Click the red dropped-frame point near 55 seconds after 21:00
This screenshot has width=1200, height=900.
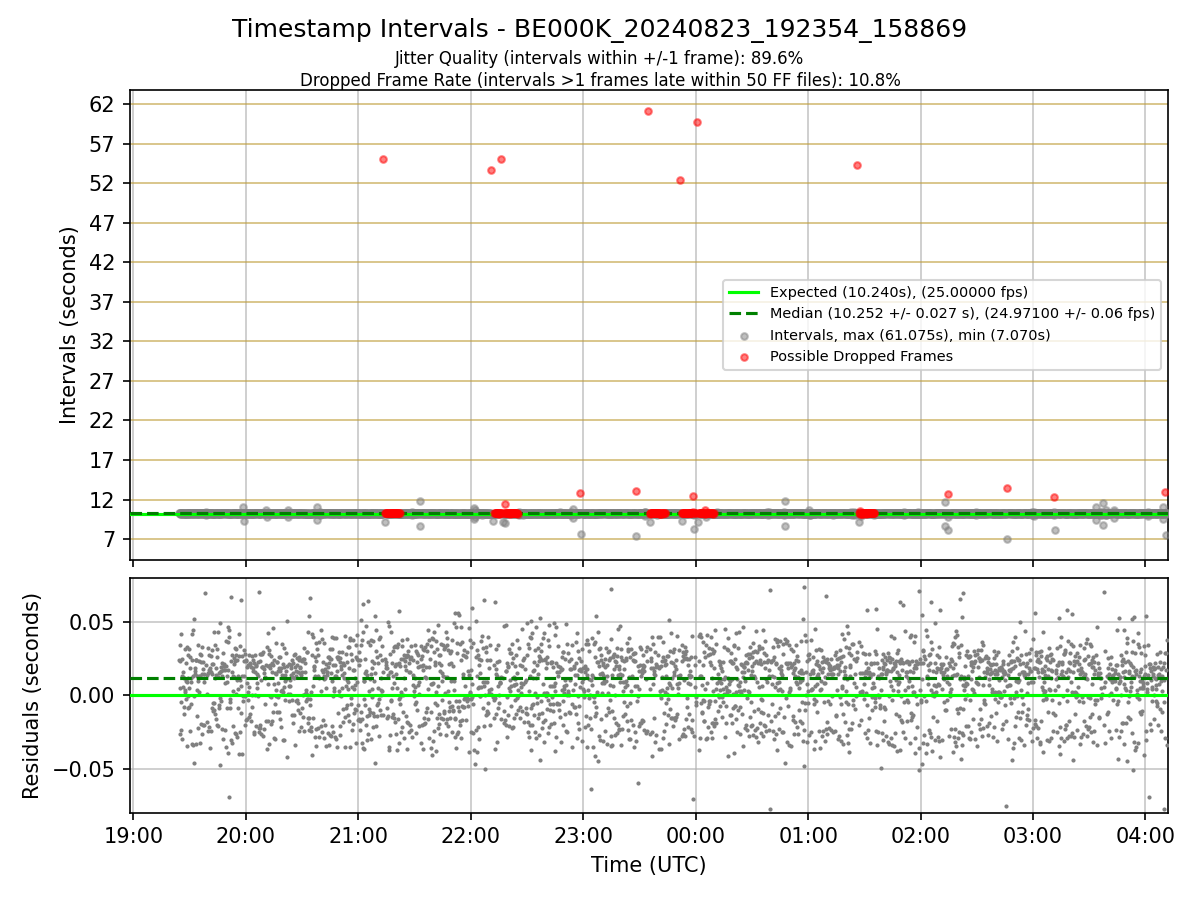pyautogui.click(x=383, y=159)
